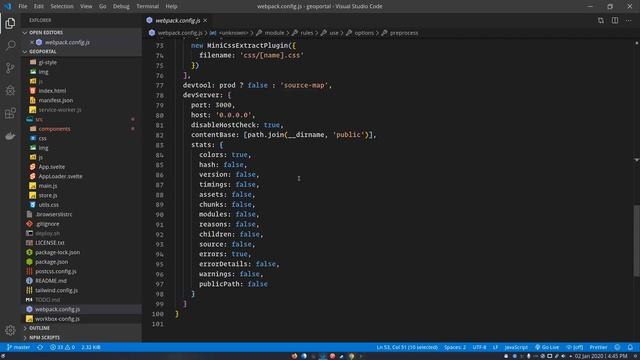Select the webpack.config.js editor tab
640x360 pixels.
coord(177,20)
